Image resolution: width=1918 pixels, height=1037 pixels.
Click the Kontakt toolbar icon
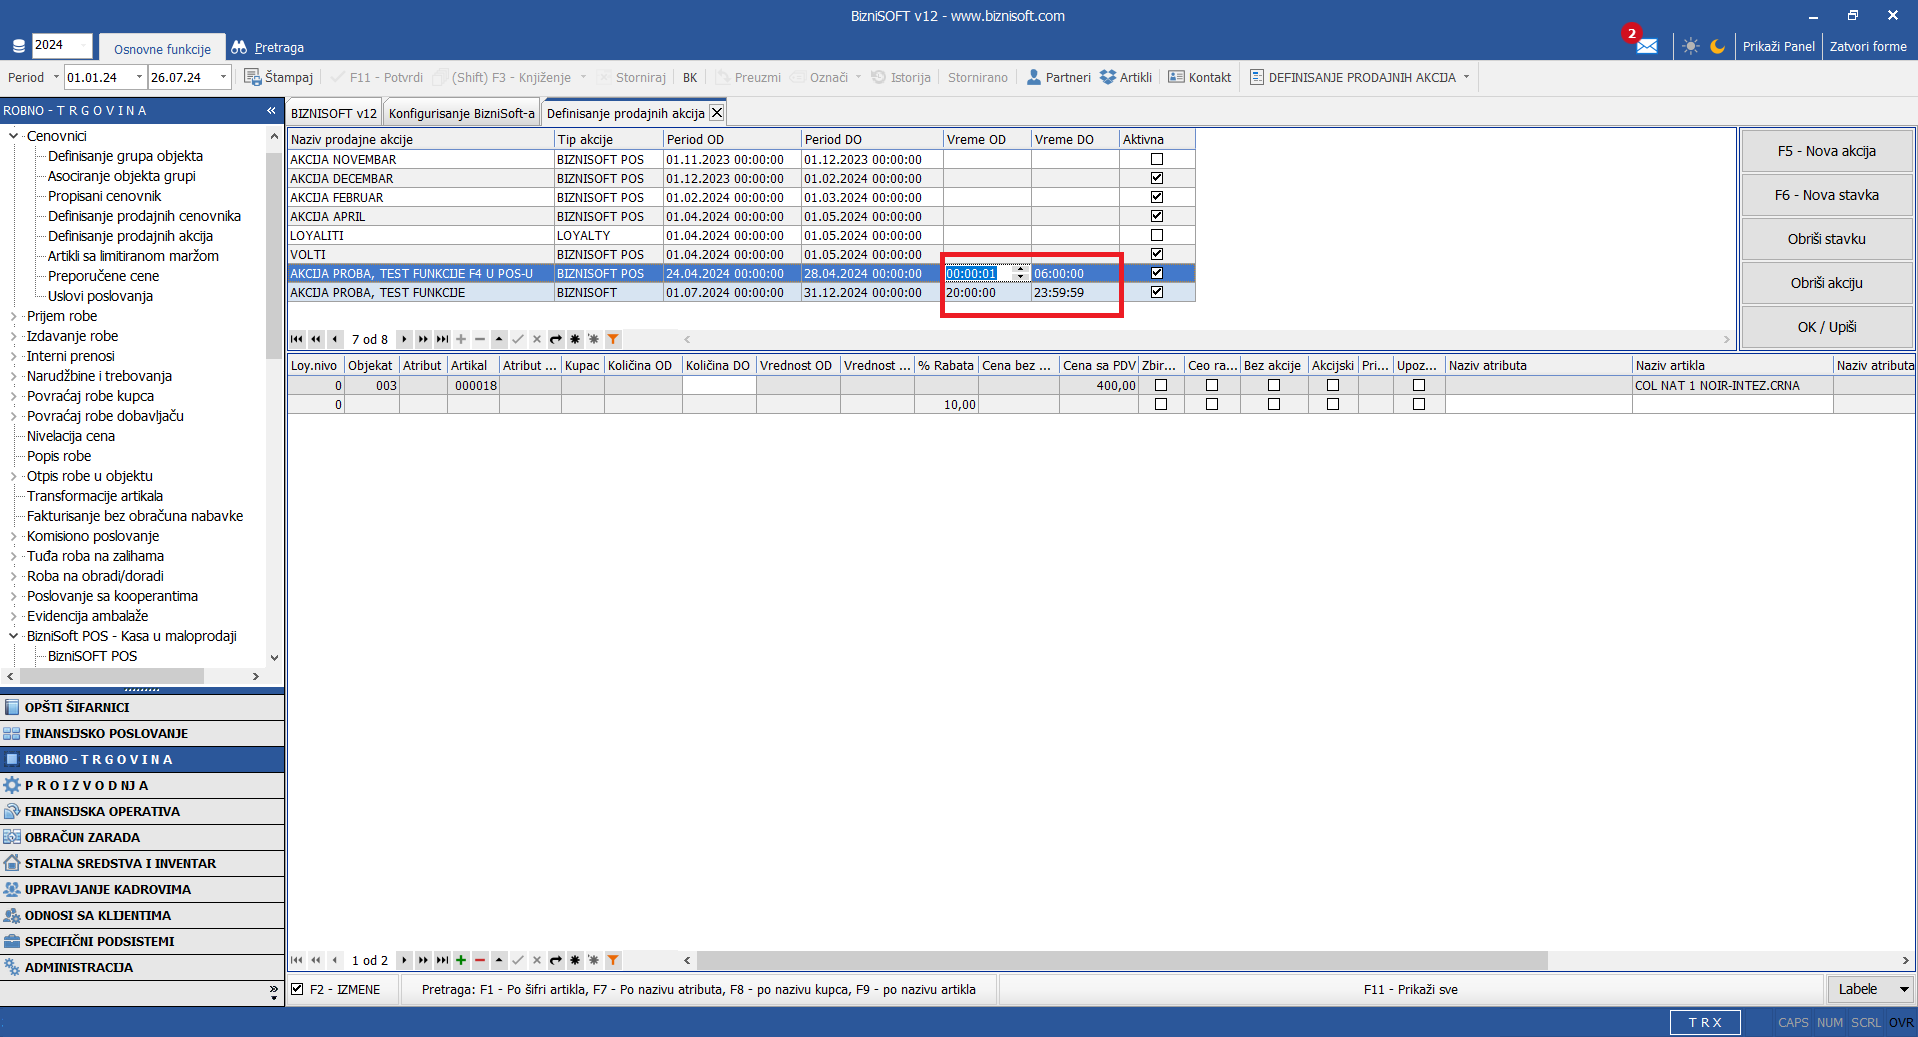pyautogui.click(x=1199, y=77)
